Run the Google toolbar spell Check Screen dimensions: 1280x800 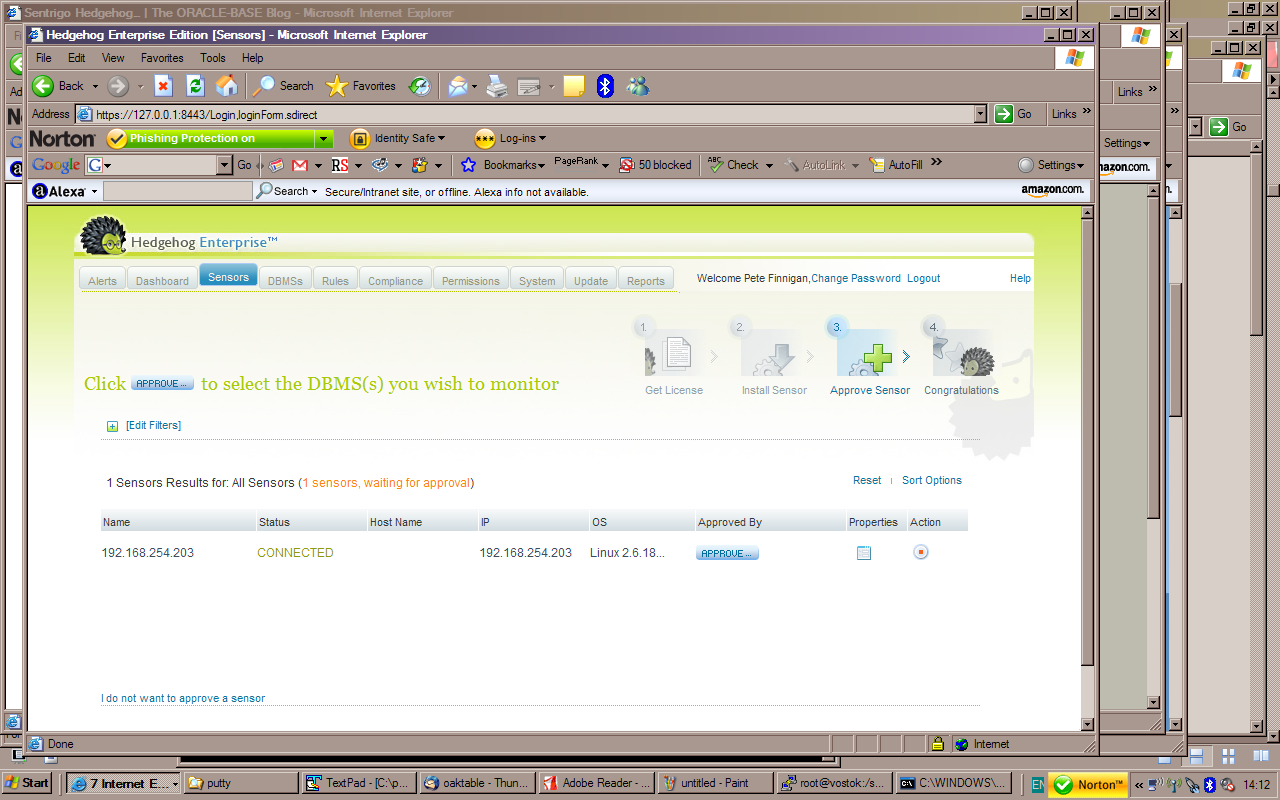(x=733, y=165)
